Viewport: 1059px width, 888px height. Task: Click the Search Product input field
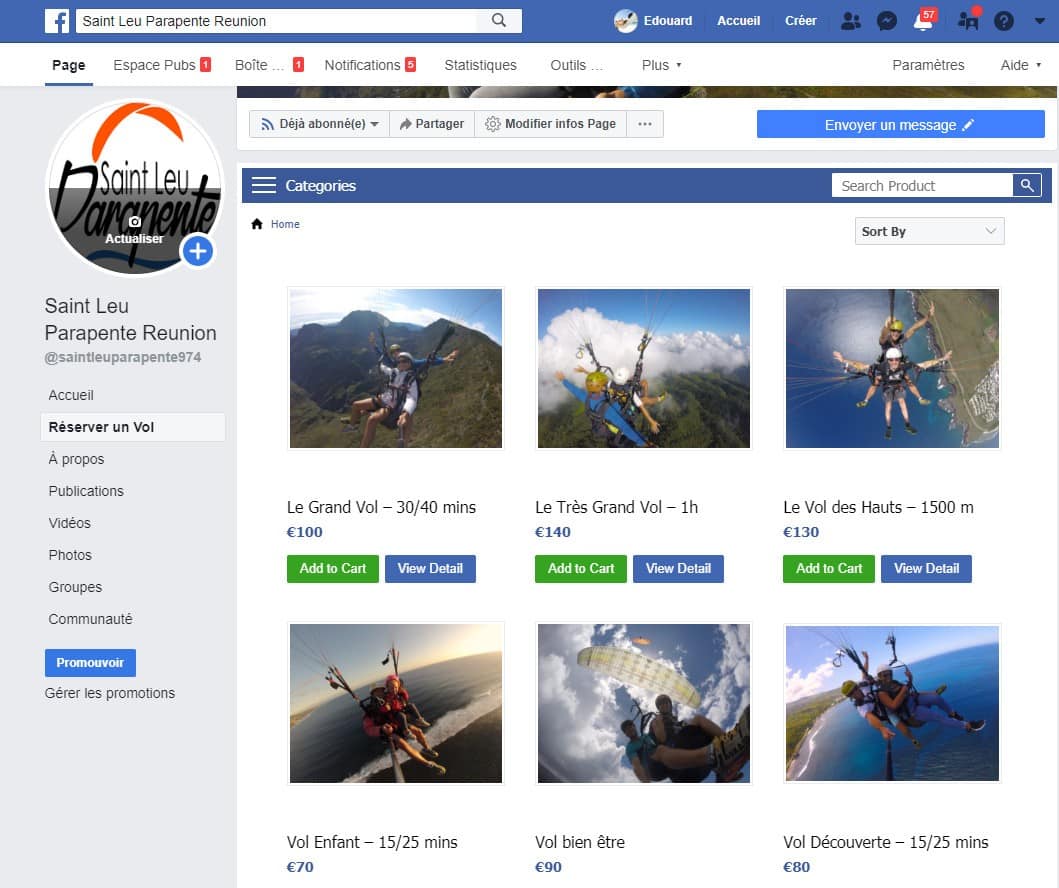922,185
